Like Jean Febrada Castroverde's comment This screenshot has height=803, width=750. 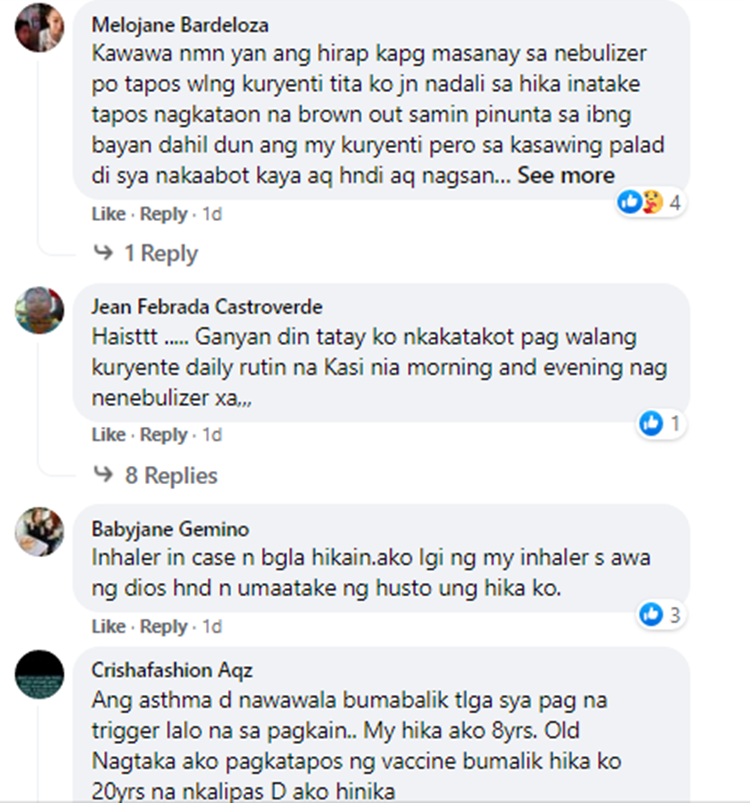[x=109, y=435]
